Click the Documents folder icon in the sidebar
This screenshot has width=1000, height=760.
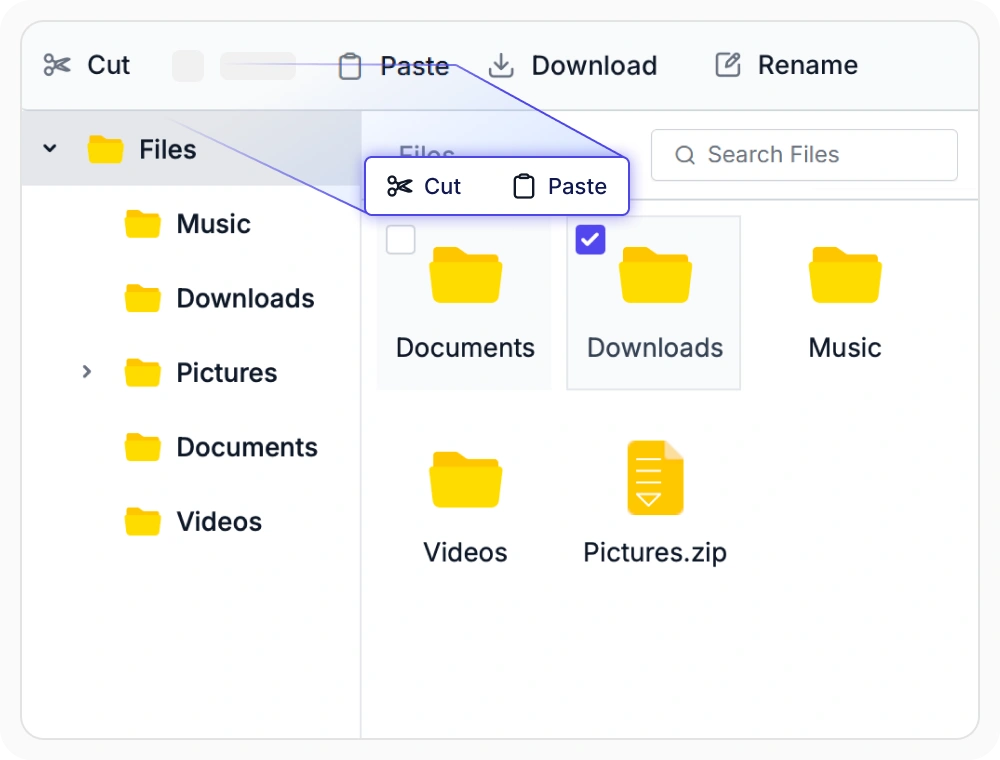pyautogui.click(x=143, y=447)
